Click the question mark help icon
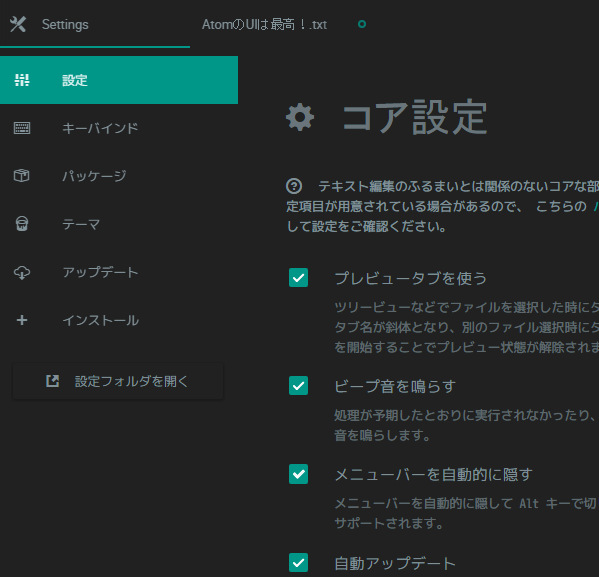Screen dimensions: 599x577 pos(294,186)
